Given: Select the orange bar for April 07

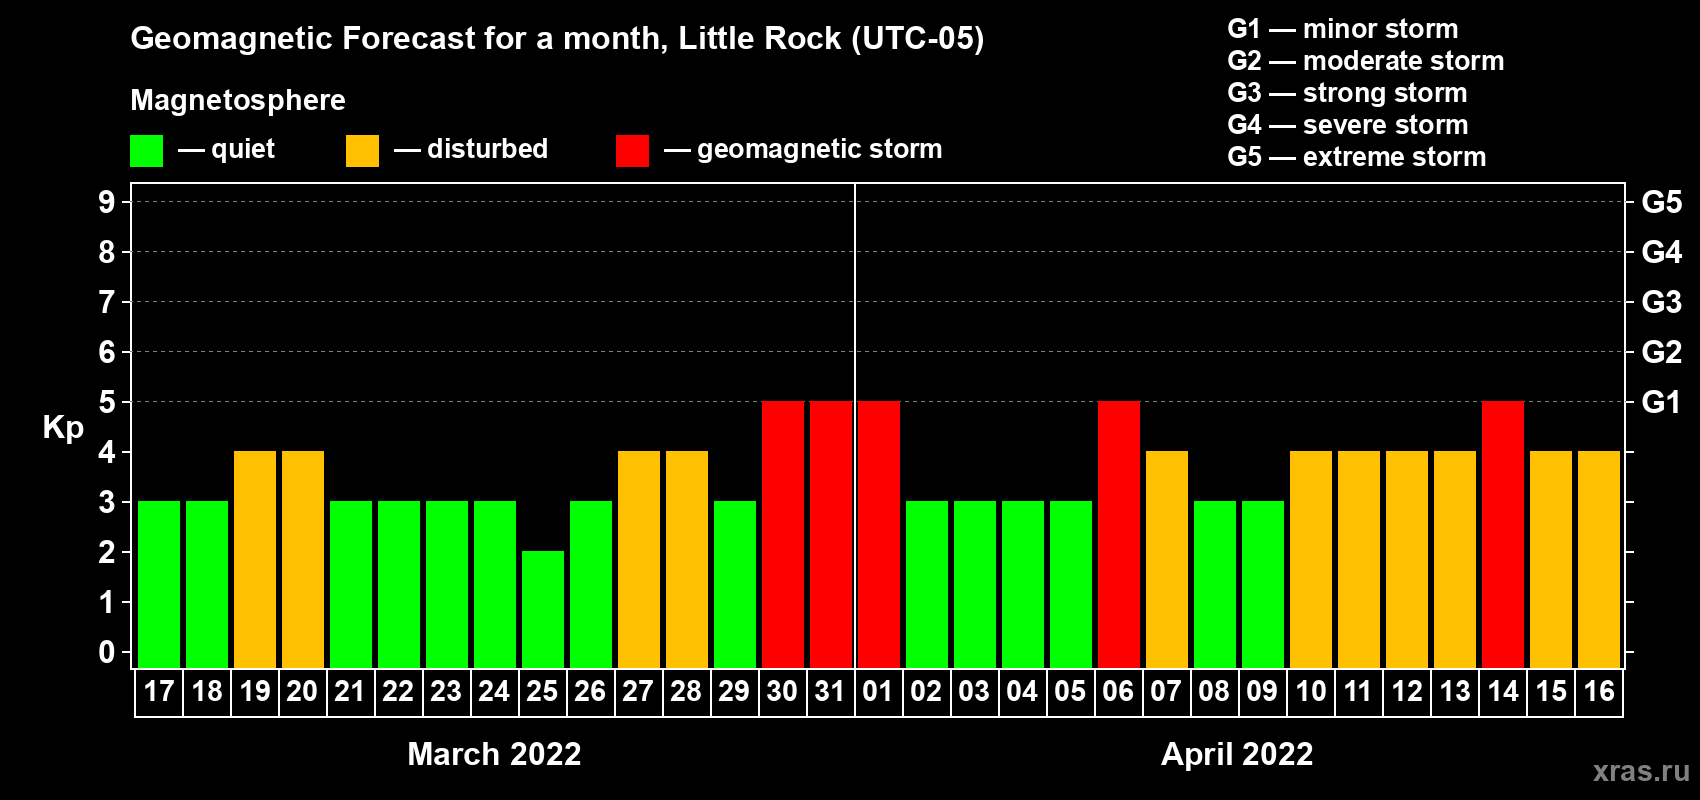Looking at the screenshot, I should (x=1167, y=559).
